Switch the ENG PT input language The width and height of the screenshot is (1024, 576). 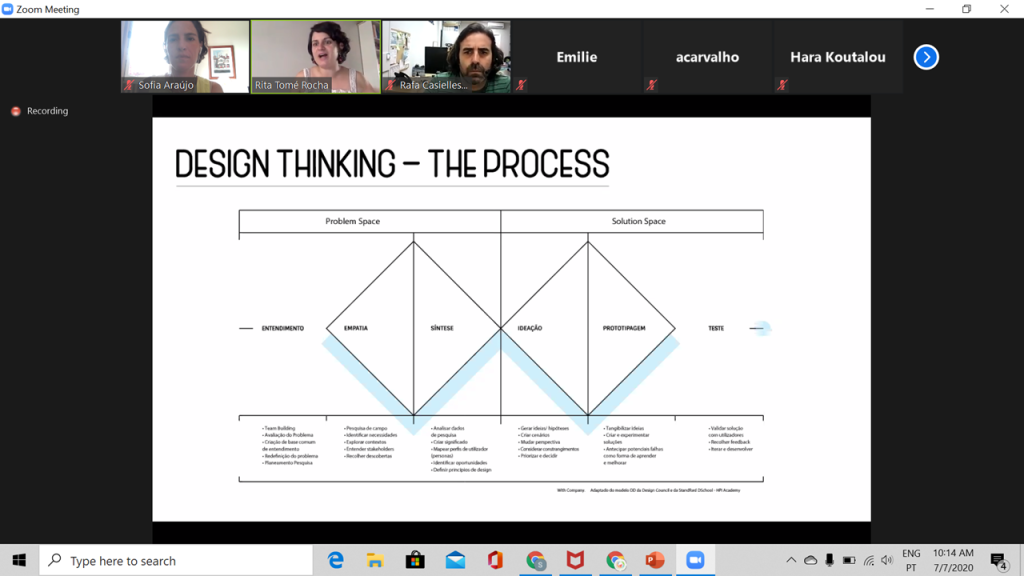pyautogui.click(x=911, y=560)
